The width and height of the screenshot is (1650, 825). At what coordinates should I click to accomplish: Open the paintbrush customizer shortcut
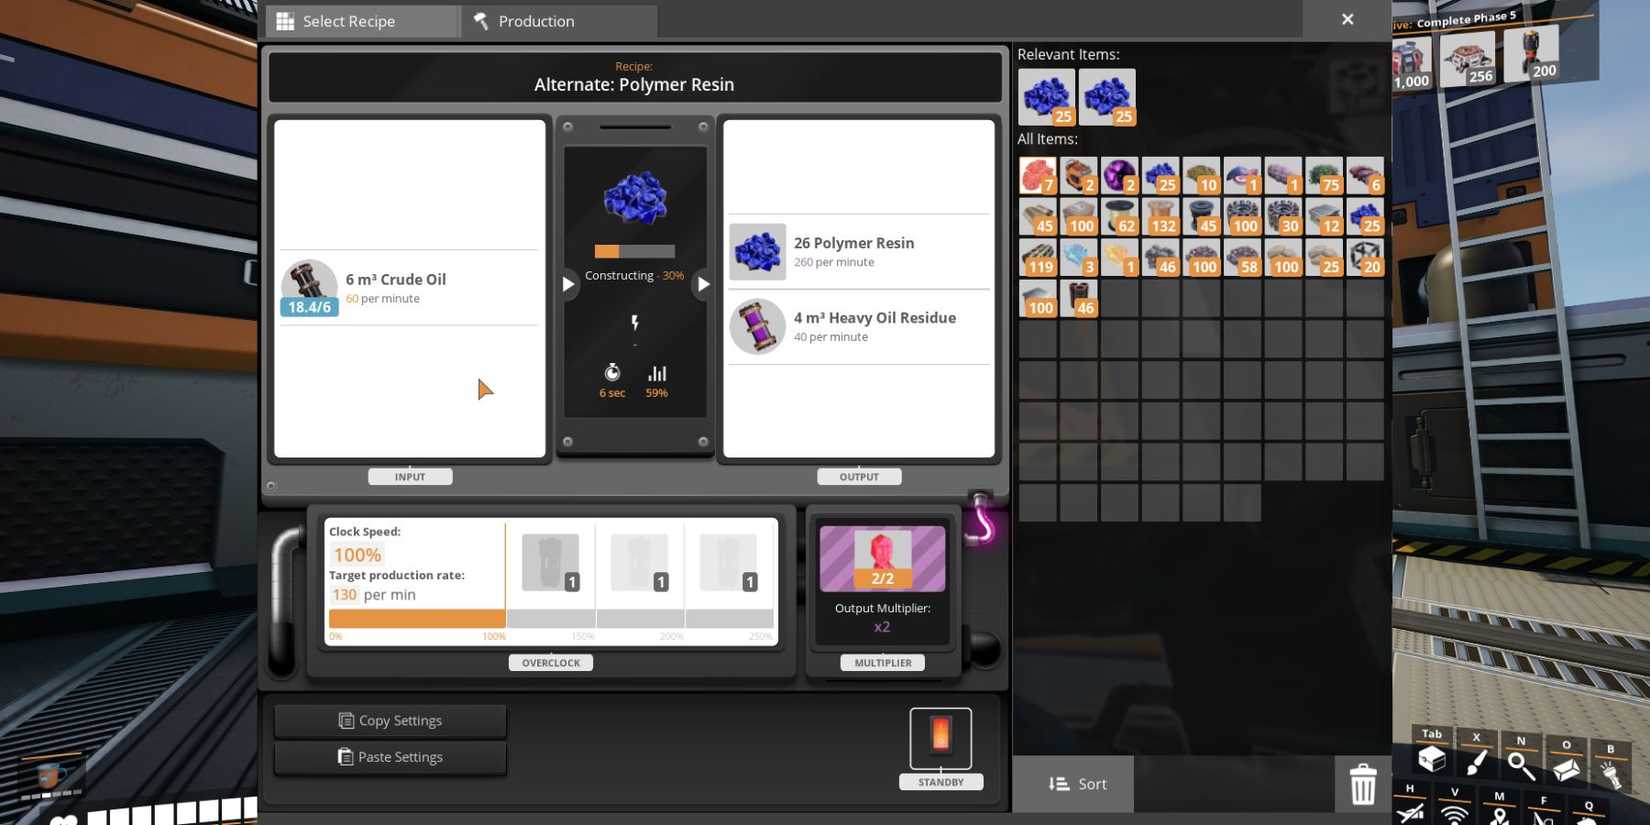[x=1476, y=762]
